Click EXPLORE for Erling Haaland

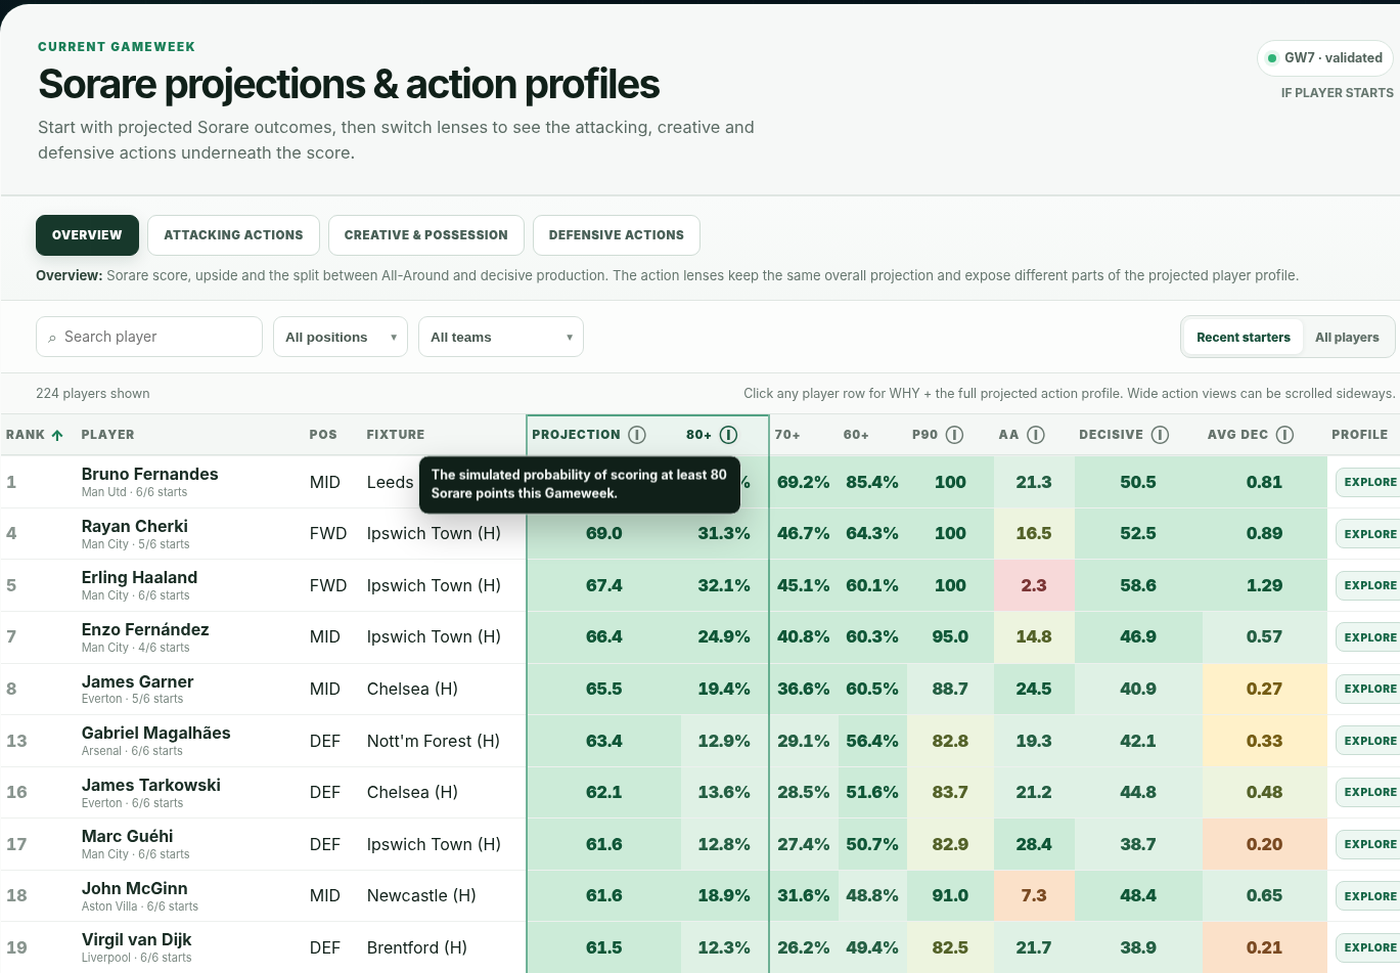click(x=1369, y=585)
